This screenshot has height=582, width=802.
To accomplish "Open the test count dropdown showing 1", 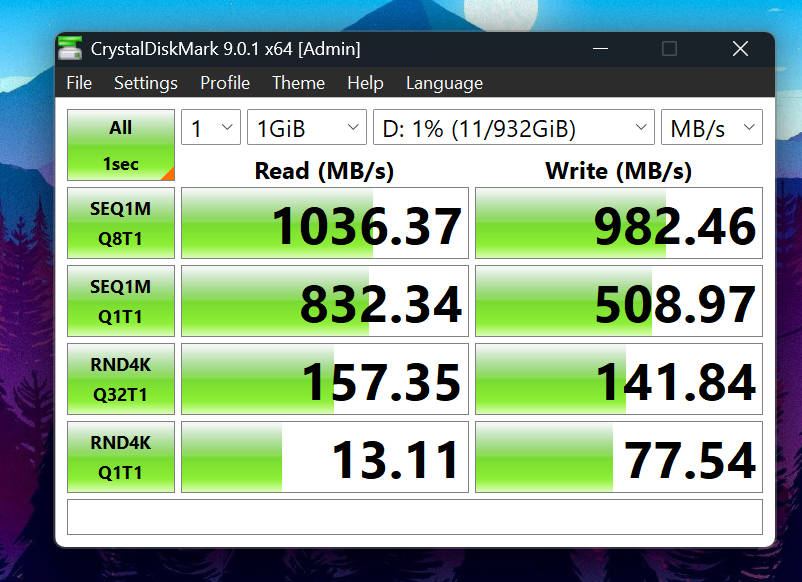I will (211, 128).
